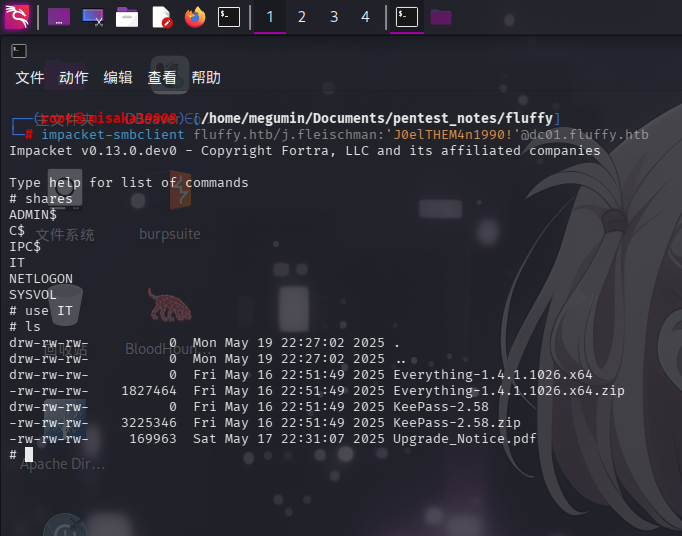Image resolution: width=682 pixels, height=536 pixels.
Task: Switch to workspace 2
Action: coord(301,17)
